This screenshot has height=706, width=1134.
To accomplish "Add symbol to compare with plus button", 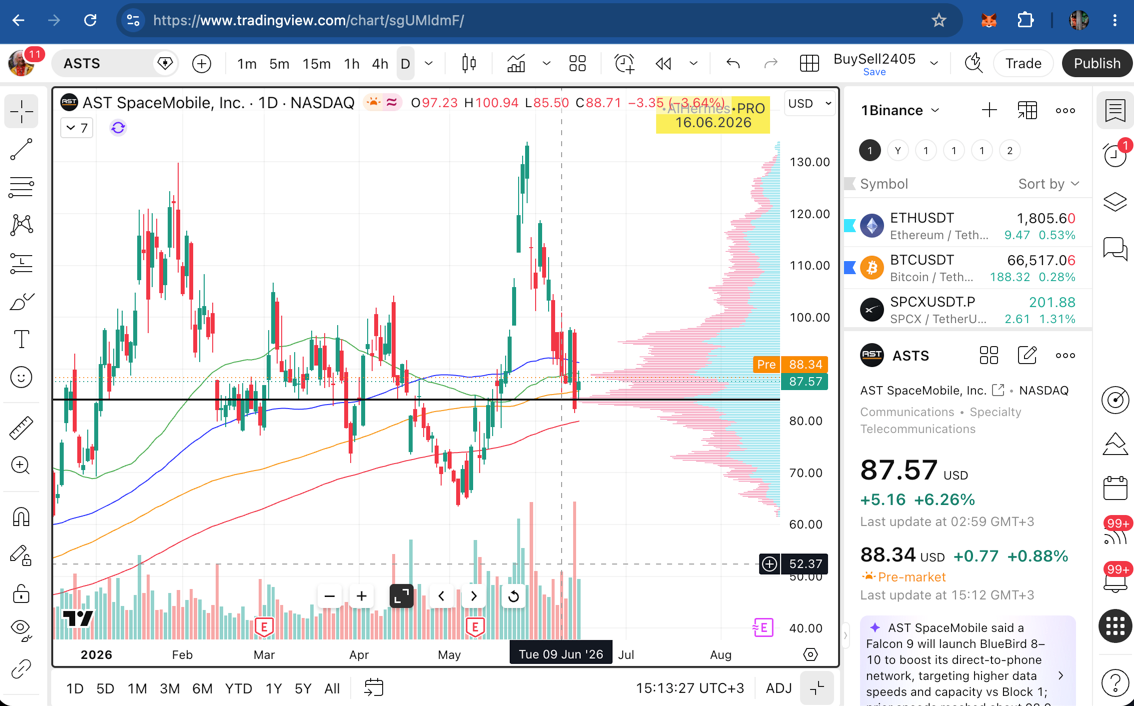I will click(202, 64).
